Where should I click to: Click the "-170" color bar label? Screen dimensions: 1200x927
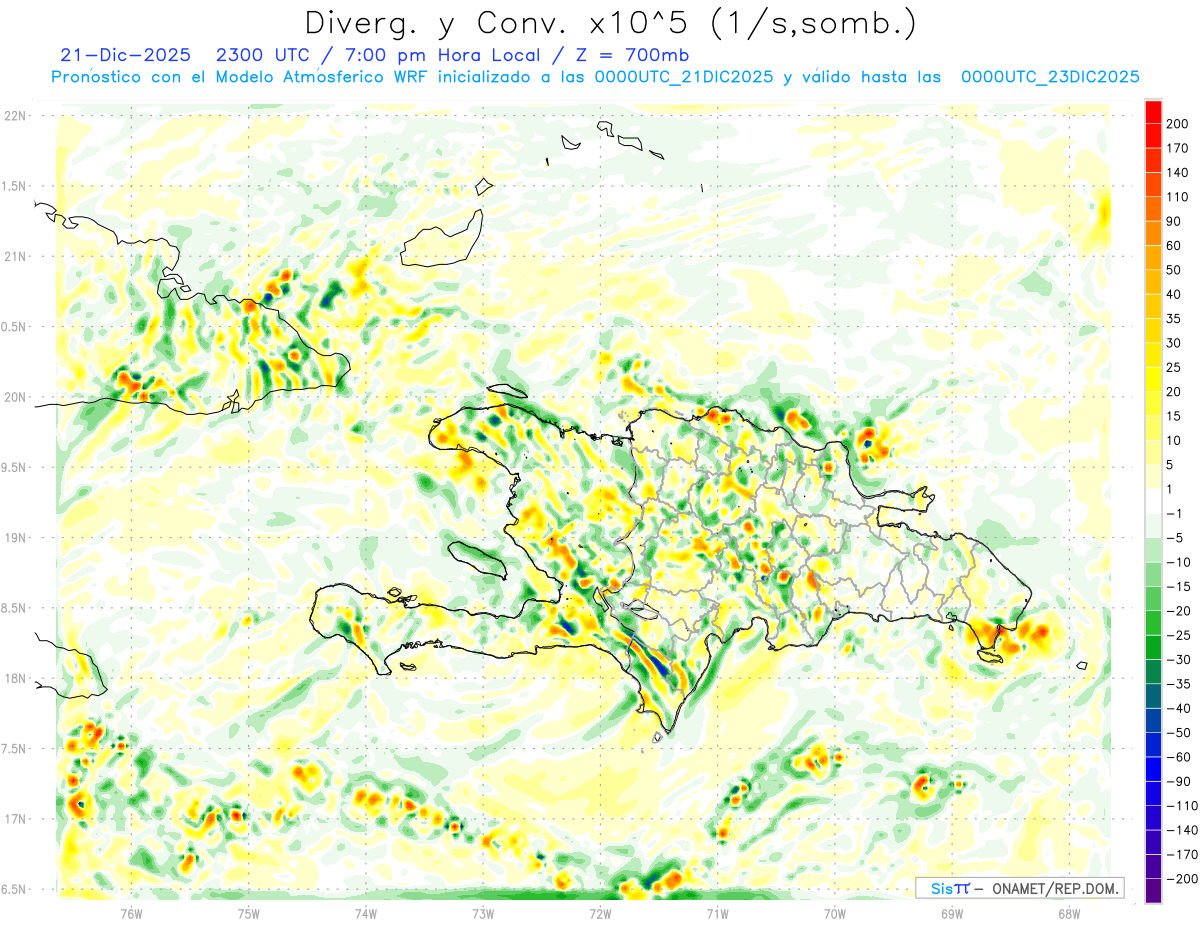click(x=1182, y=854)
